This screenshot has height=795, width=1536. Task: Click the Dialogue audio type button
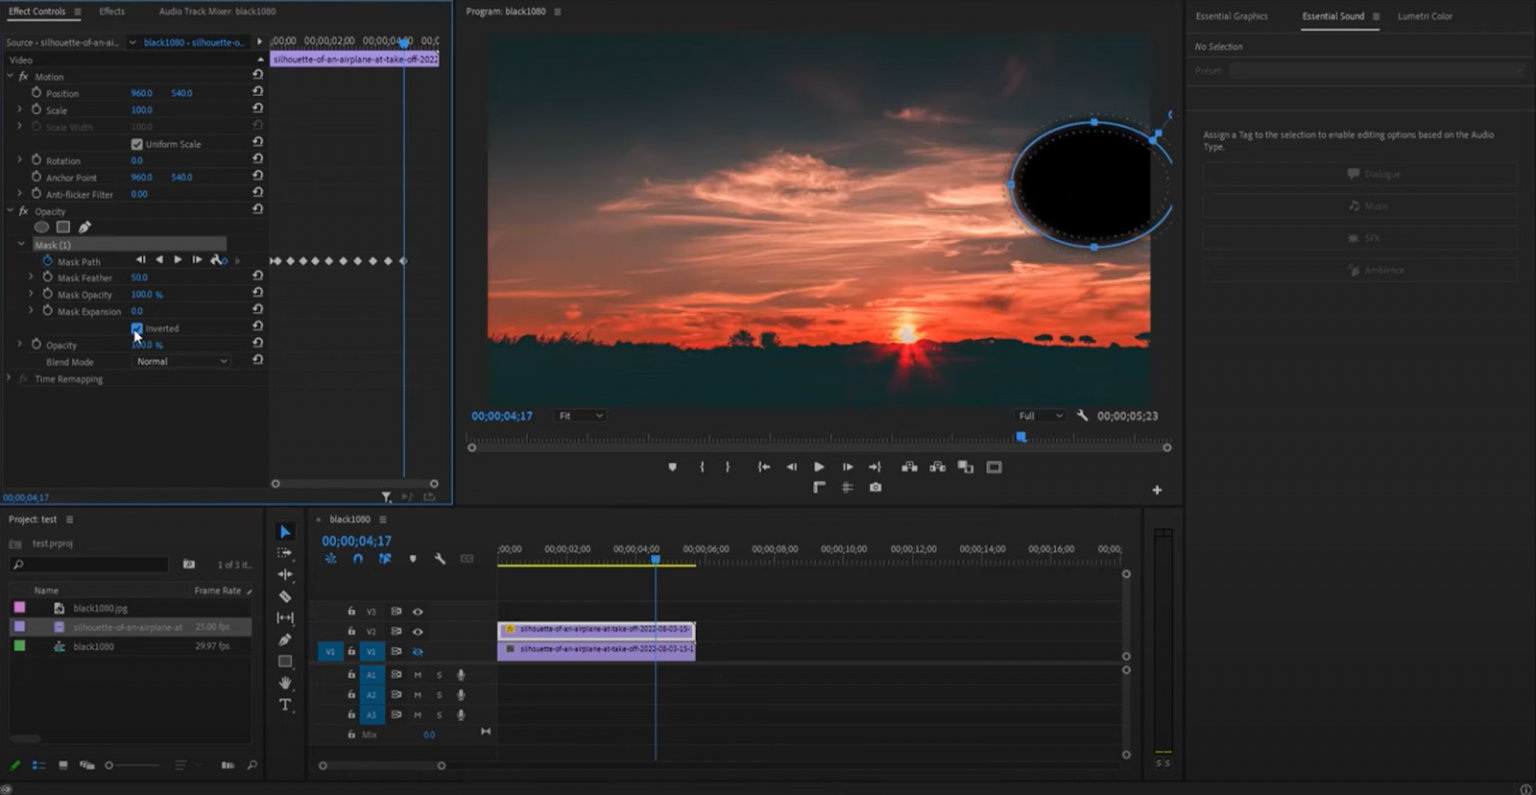[1359, 174]
